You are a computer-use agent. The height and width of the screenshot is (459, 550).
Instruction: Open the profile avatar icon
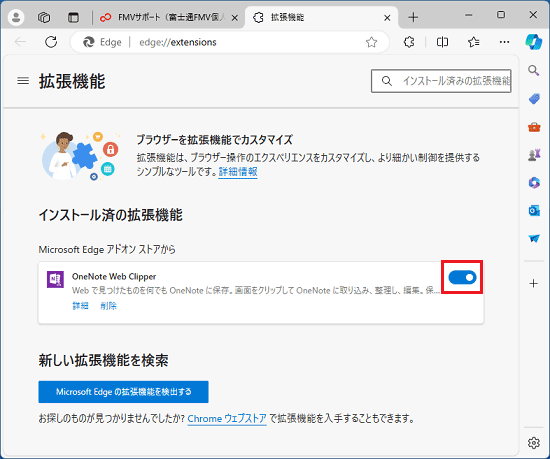click(x=16, y=17)
